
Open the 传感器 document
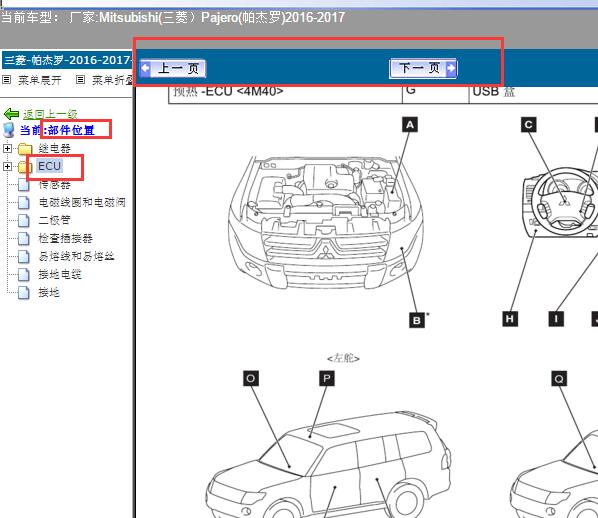[x=54, y=185]
